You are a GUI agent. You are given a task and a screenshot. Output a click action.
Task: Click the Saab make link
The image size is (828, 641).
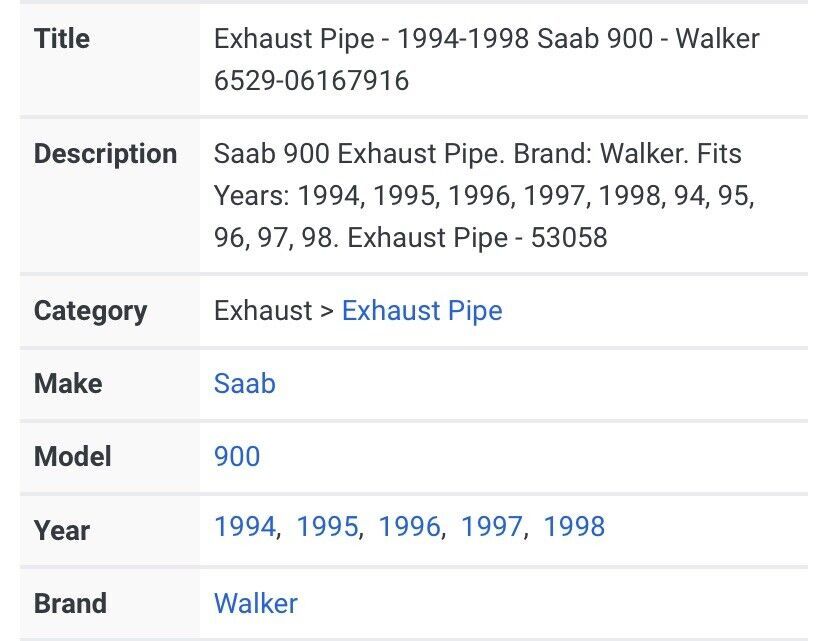244,383
